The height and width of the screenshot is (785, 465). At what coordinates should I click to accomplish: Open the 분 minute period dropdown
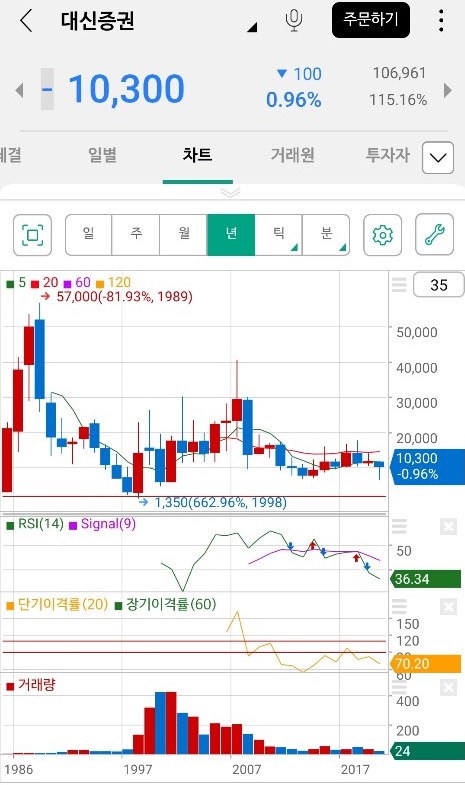pyautogui.click(x=326, y=235)
